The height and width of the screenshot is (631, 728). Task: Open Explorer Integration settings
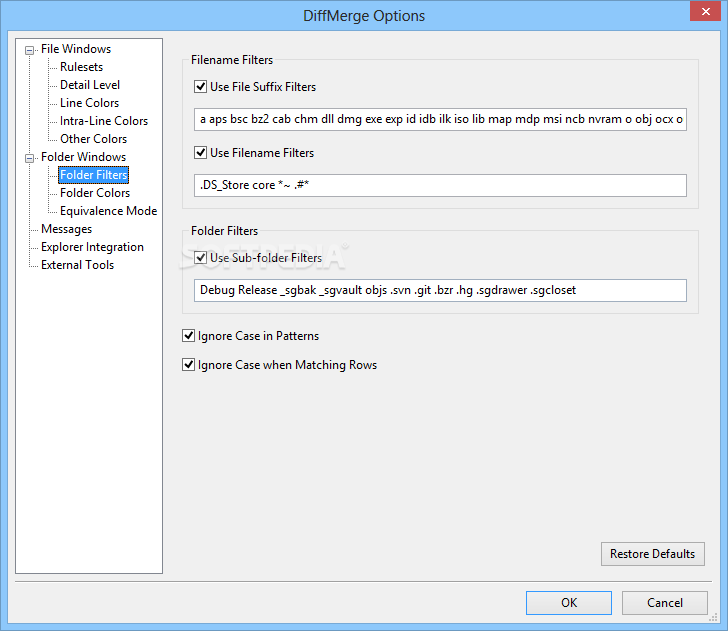click(x=92, y=247)
